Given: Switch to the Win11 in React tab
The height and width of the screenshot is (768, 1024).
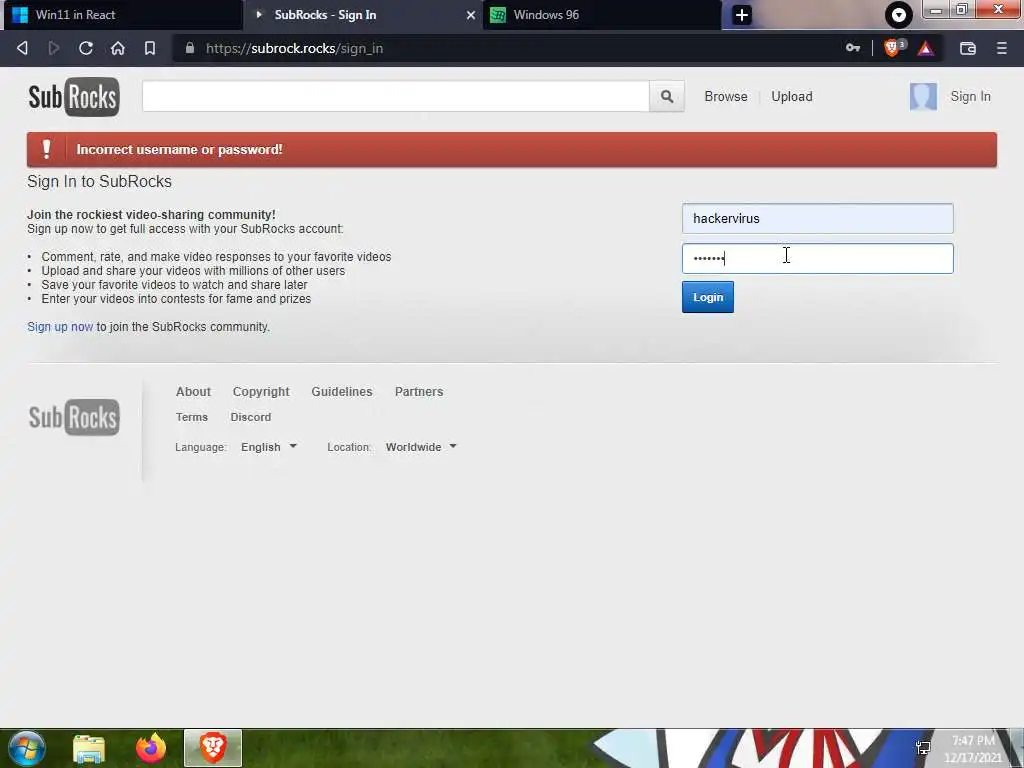Looking at the screenshot, I should [122, 15].
